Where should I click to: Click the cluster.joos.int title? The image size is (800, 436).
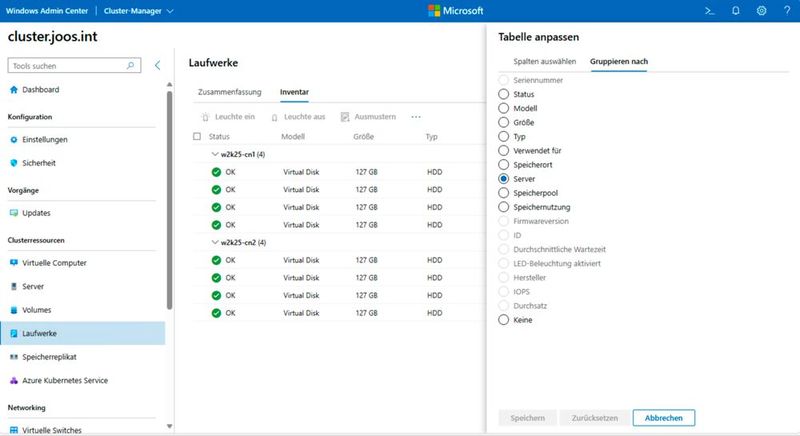[x=53, y=37]
